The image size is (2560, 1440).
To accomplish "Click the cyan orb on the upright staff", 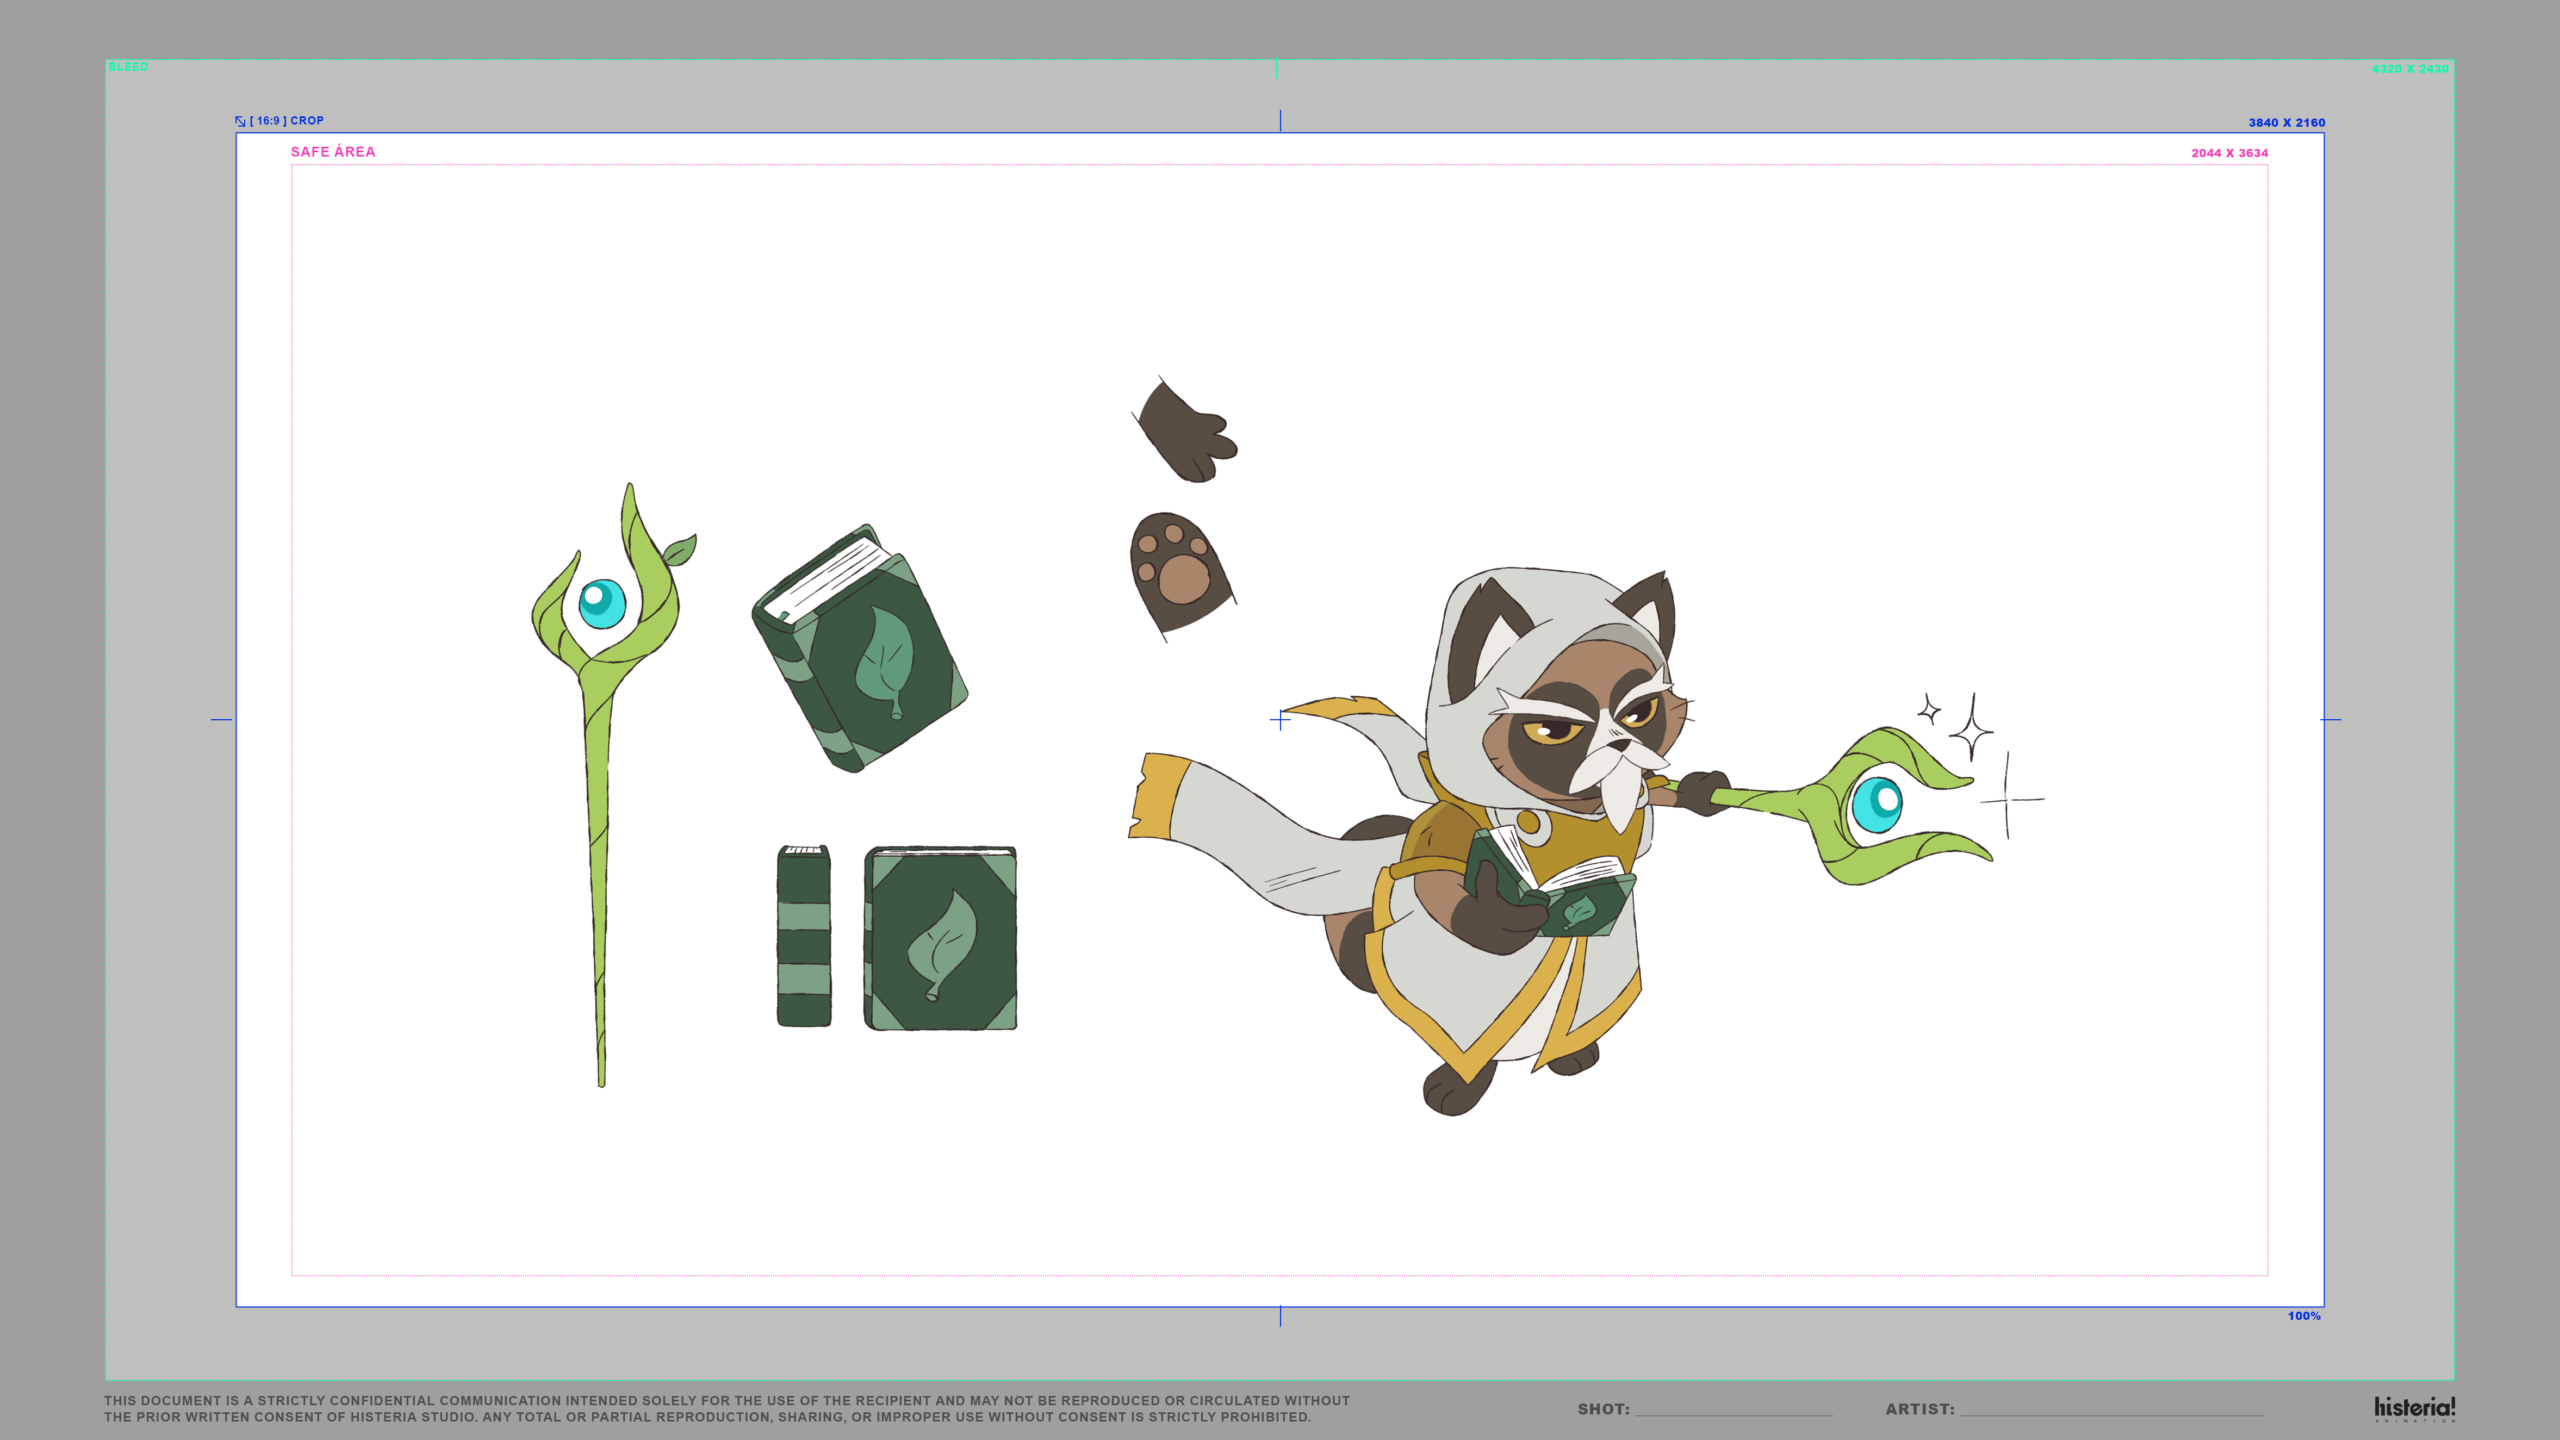I will 602,603.
